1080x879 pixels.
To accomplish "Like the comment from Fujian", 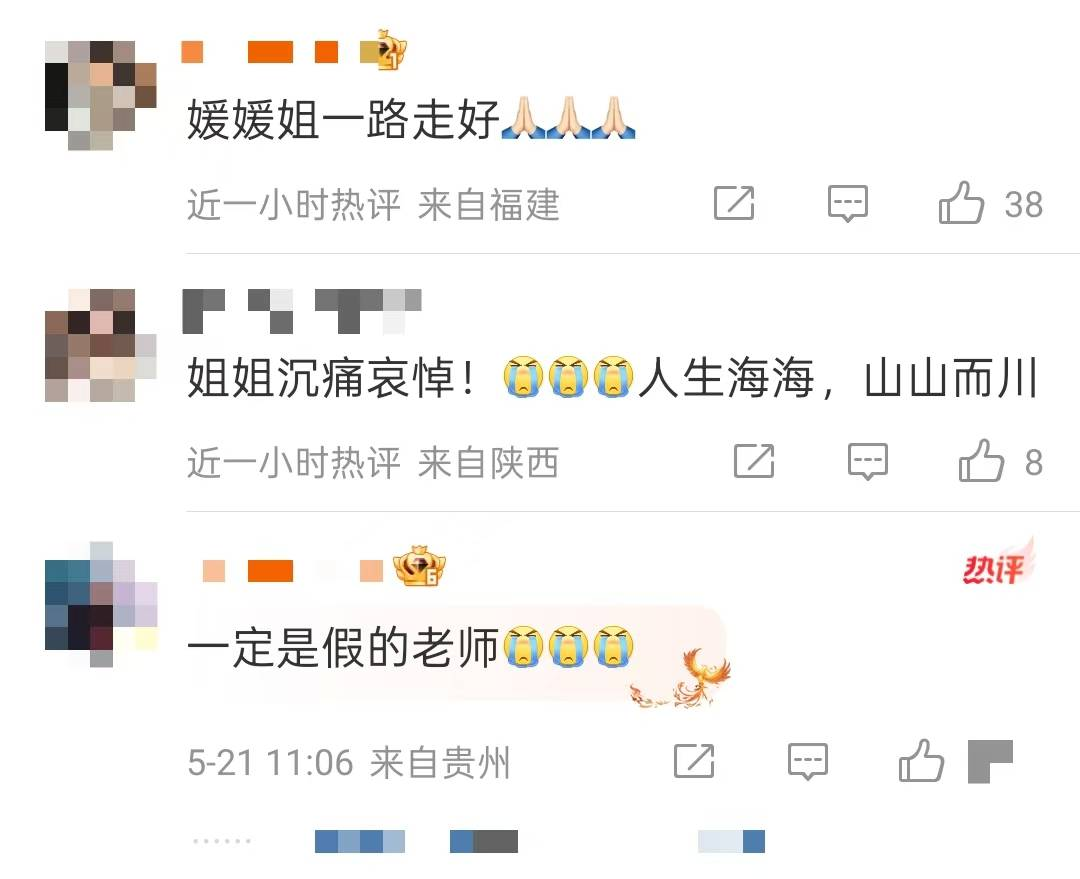I will pyautogui.click(x=961, y=203).
